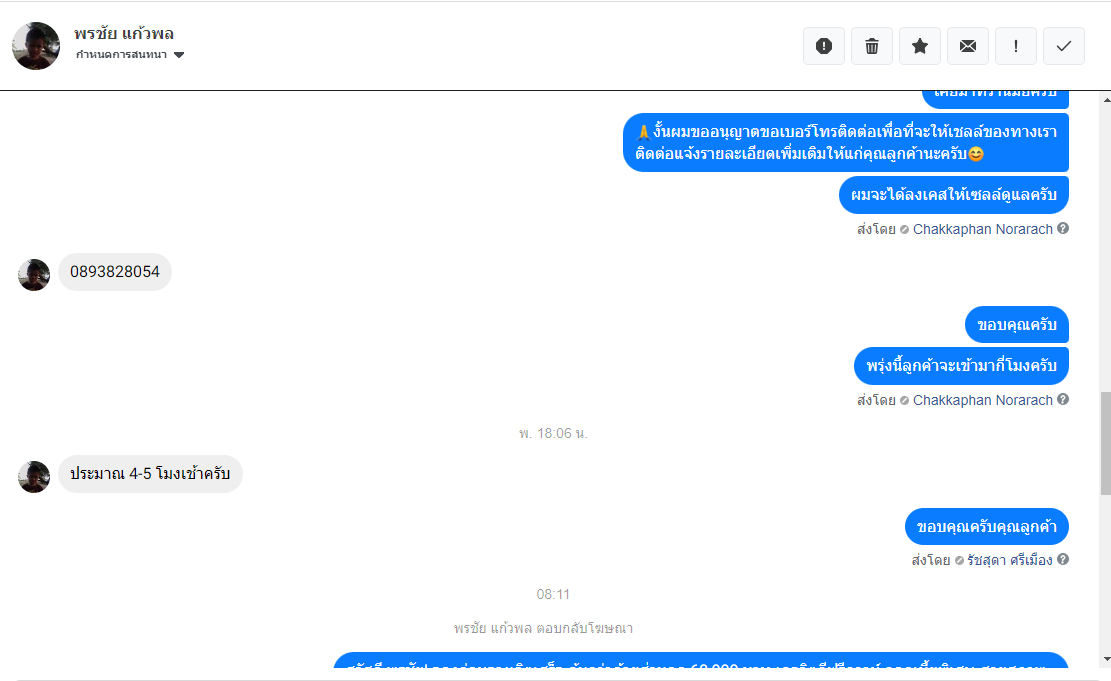Click the help icon beside the first Chakkaphan Norarach
1111x681 pixels.
tap(1063, 228)
